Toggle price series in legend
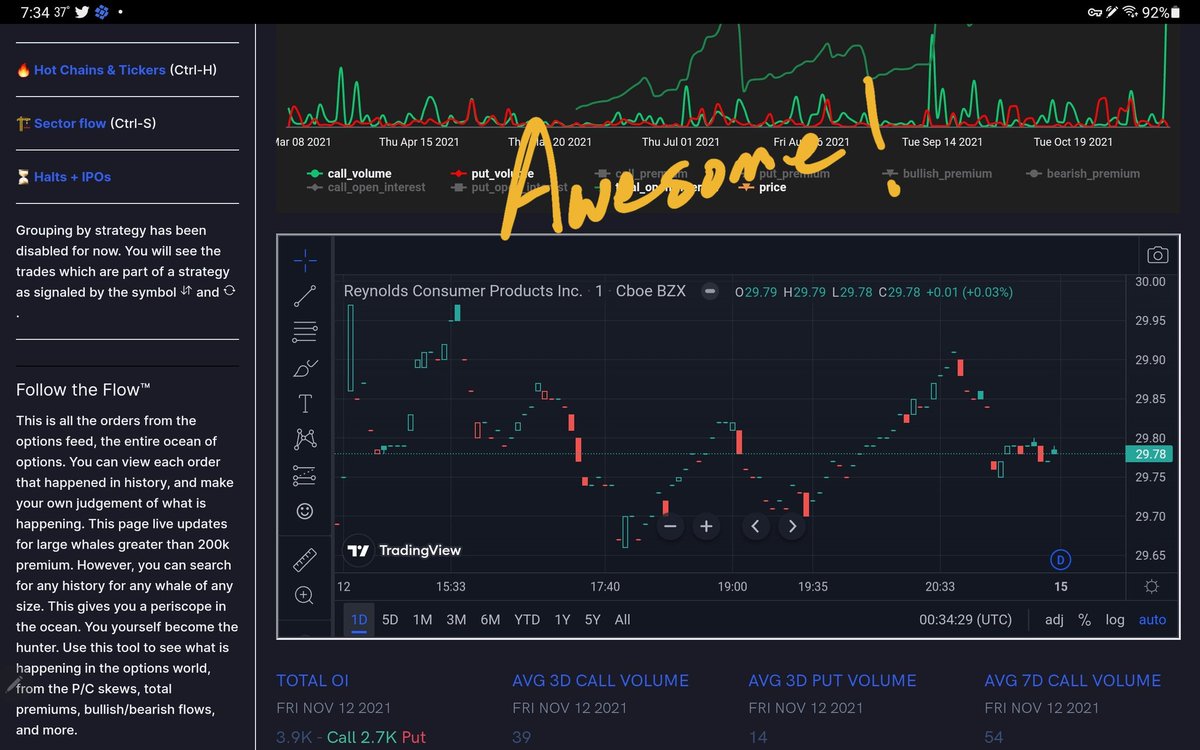Viewport: 1200px width, 750px height. pos(761,187)
